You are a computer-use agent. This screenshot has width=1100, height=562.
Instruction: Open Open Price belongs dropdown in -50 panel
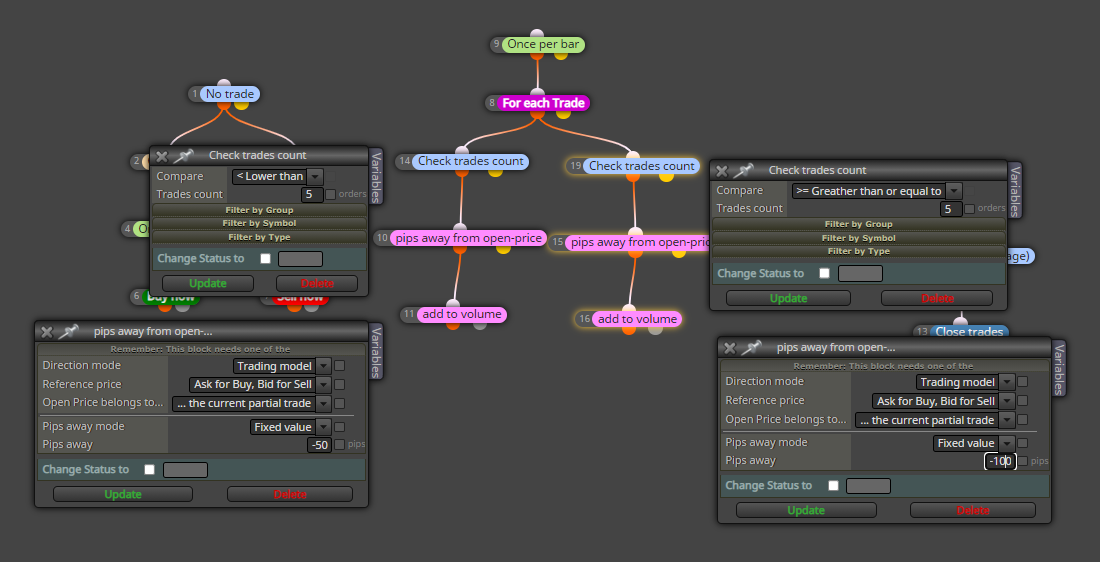[252, 403]
